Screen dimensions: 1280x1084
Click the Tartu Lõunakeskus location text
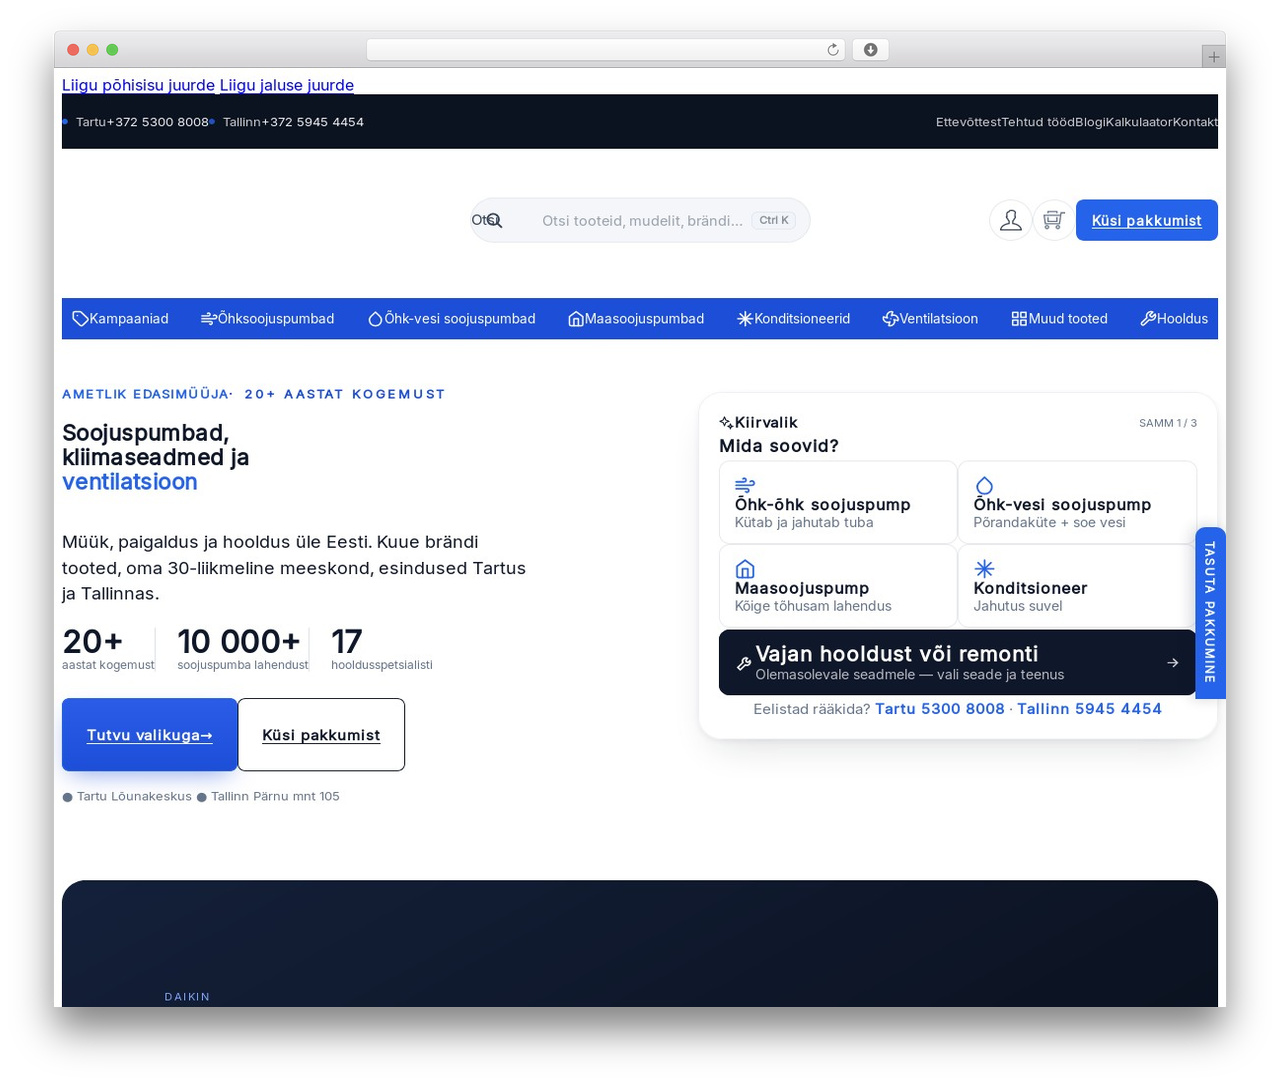point(134,797)
